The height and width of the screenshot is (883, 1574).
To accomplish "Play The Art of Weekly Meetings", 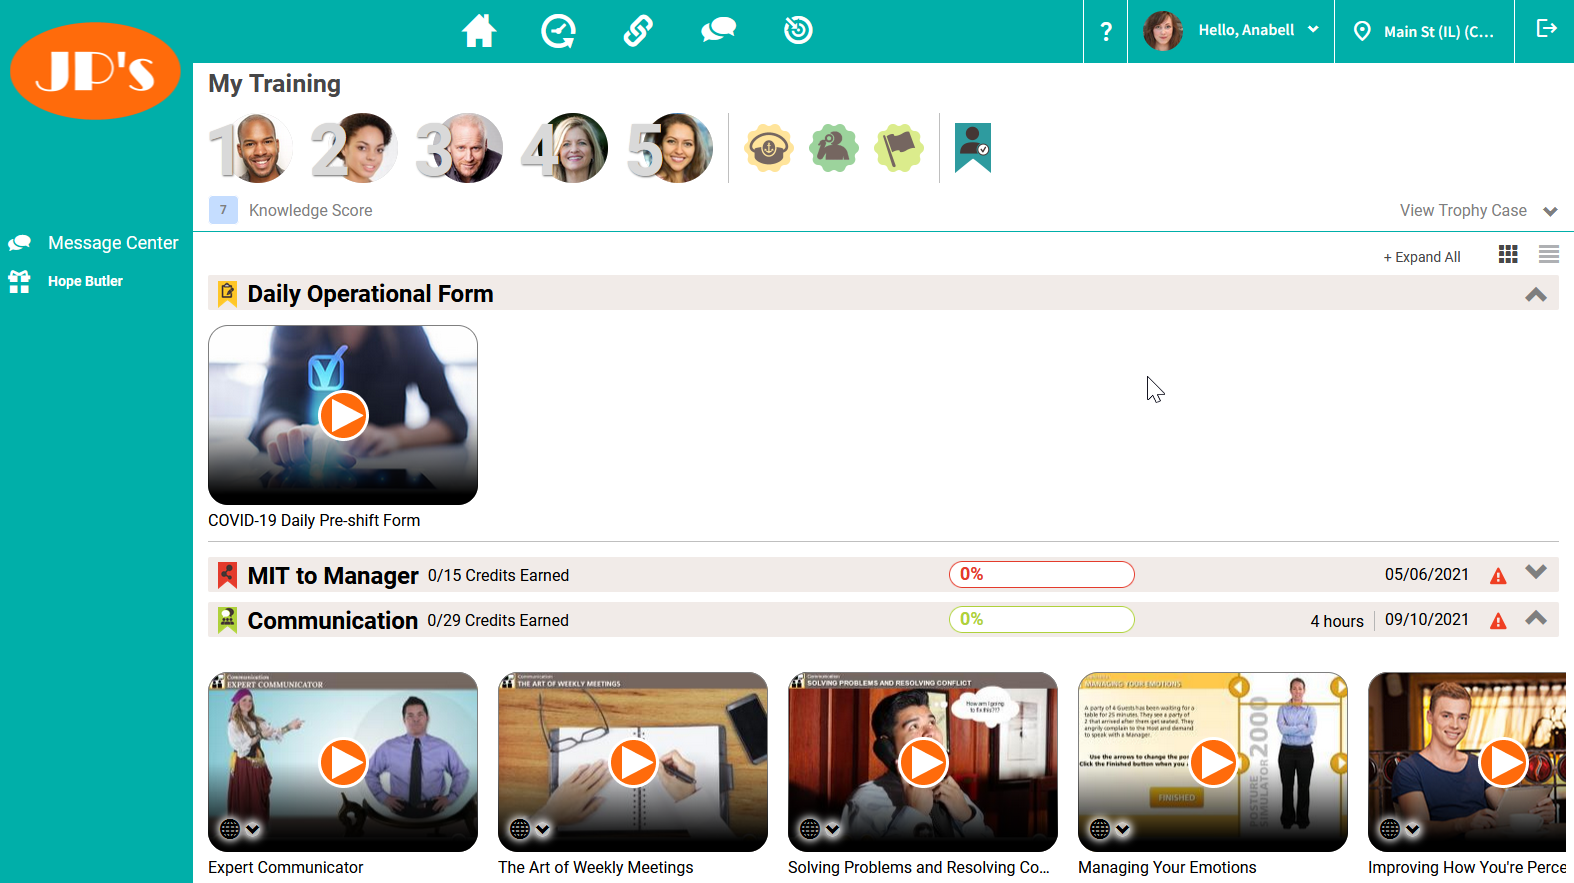I will (633, 763).
